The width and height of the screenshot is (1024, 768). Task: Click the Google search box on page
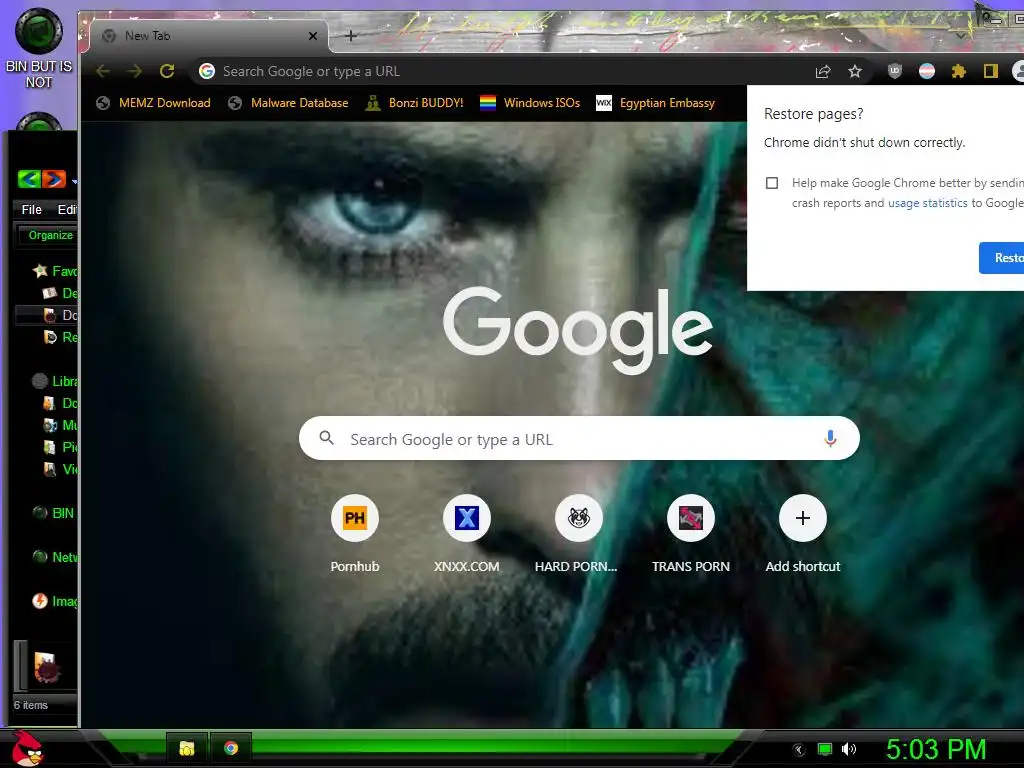pos(579,438)
